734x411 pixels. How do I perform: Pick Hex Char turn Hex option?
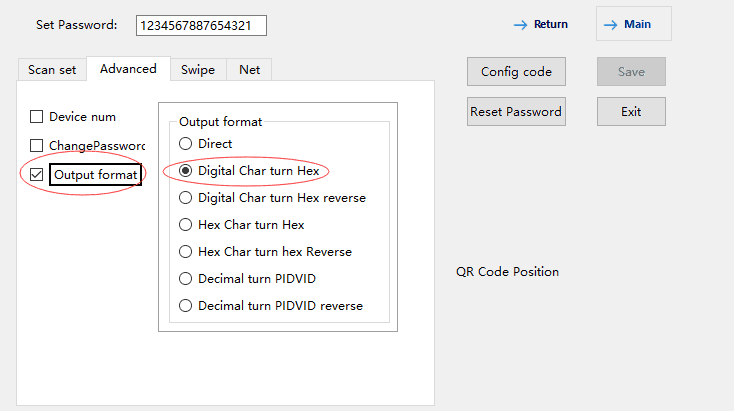click(186, 225)
